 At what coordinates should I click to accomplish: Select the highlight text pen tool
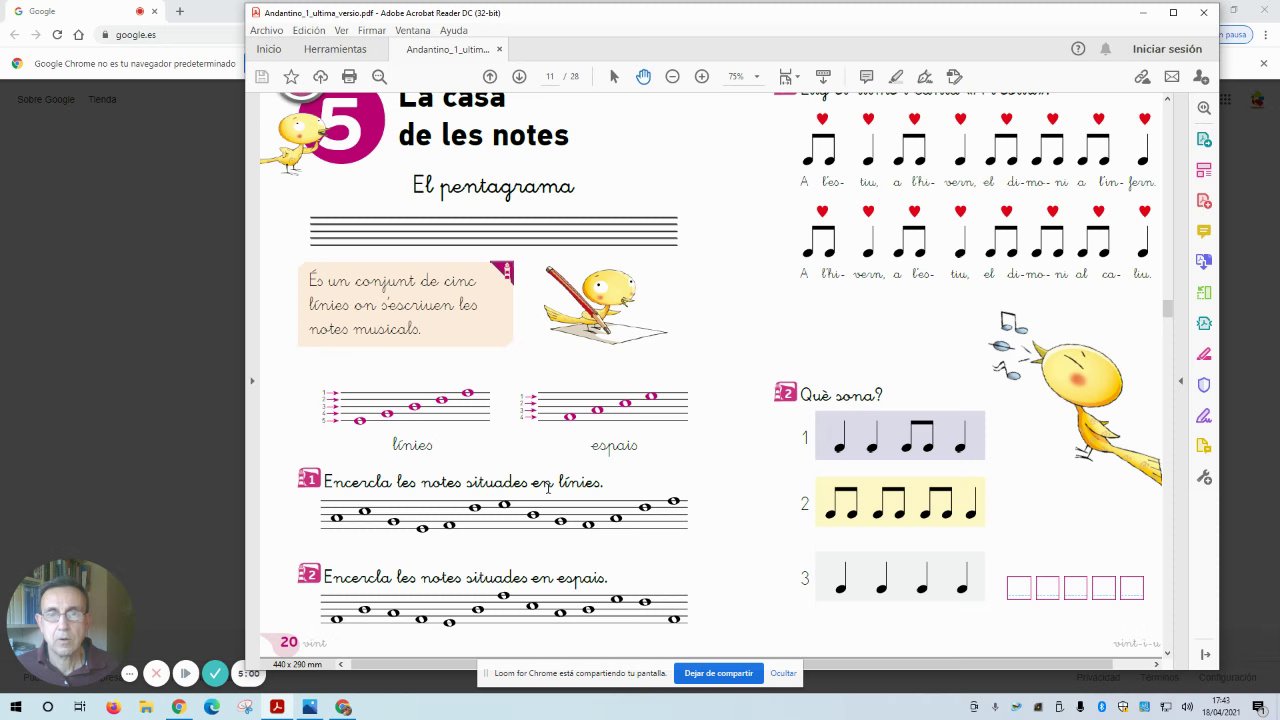click(x=896, y=77)
